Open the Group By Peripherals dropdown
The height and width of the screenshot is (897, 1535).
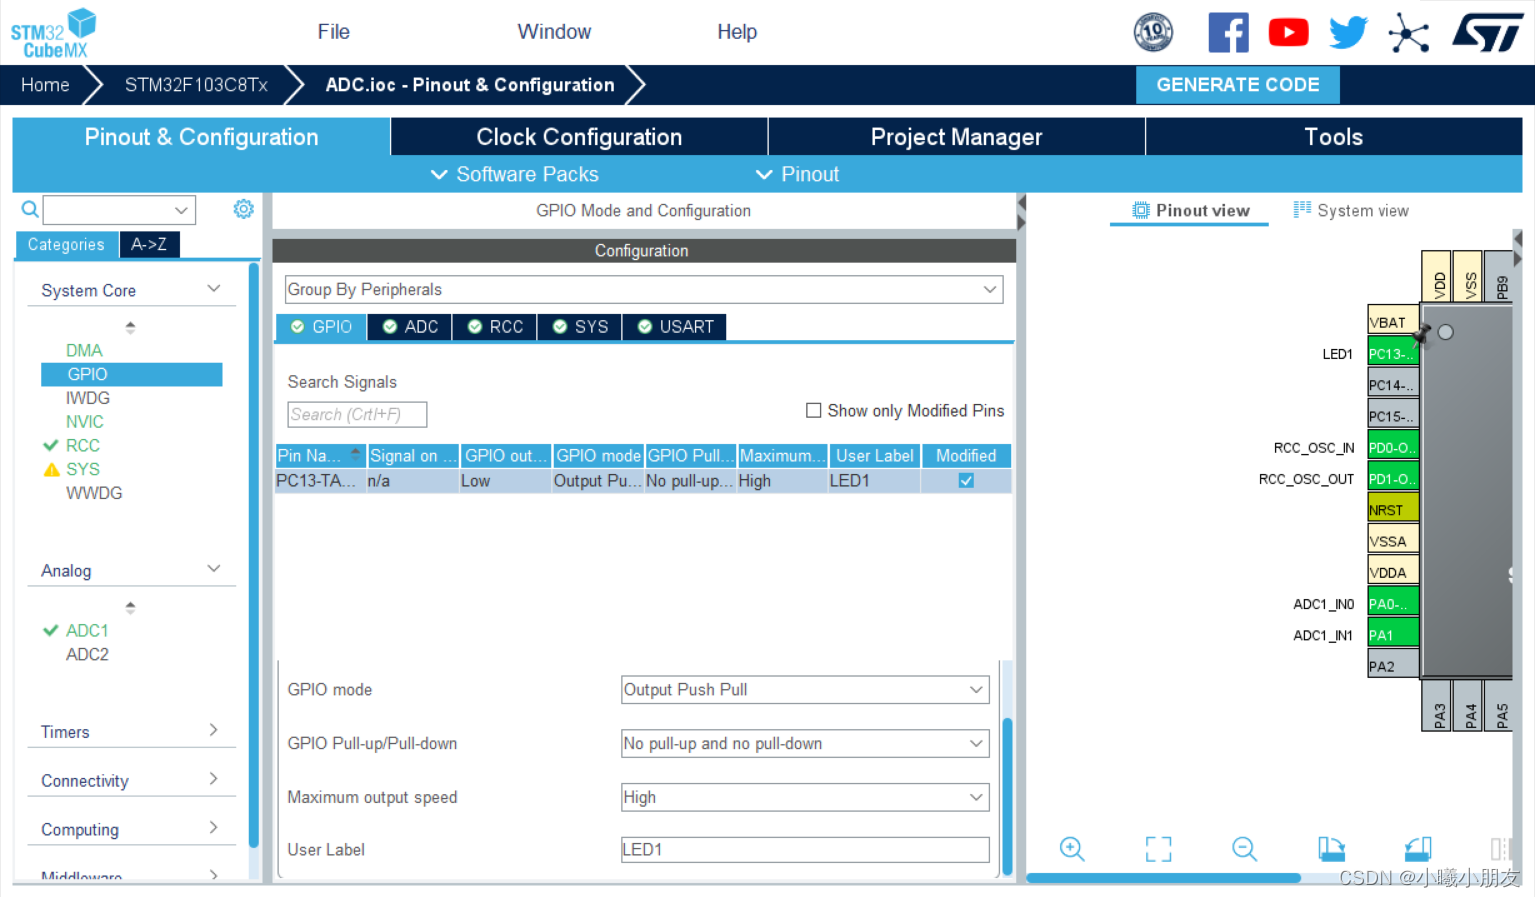point(644,289)
